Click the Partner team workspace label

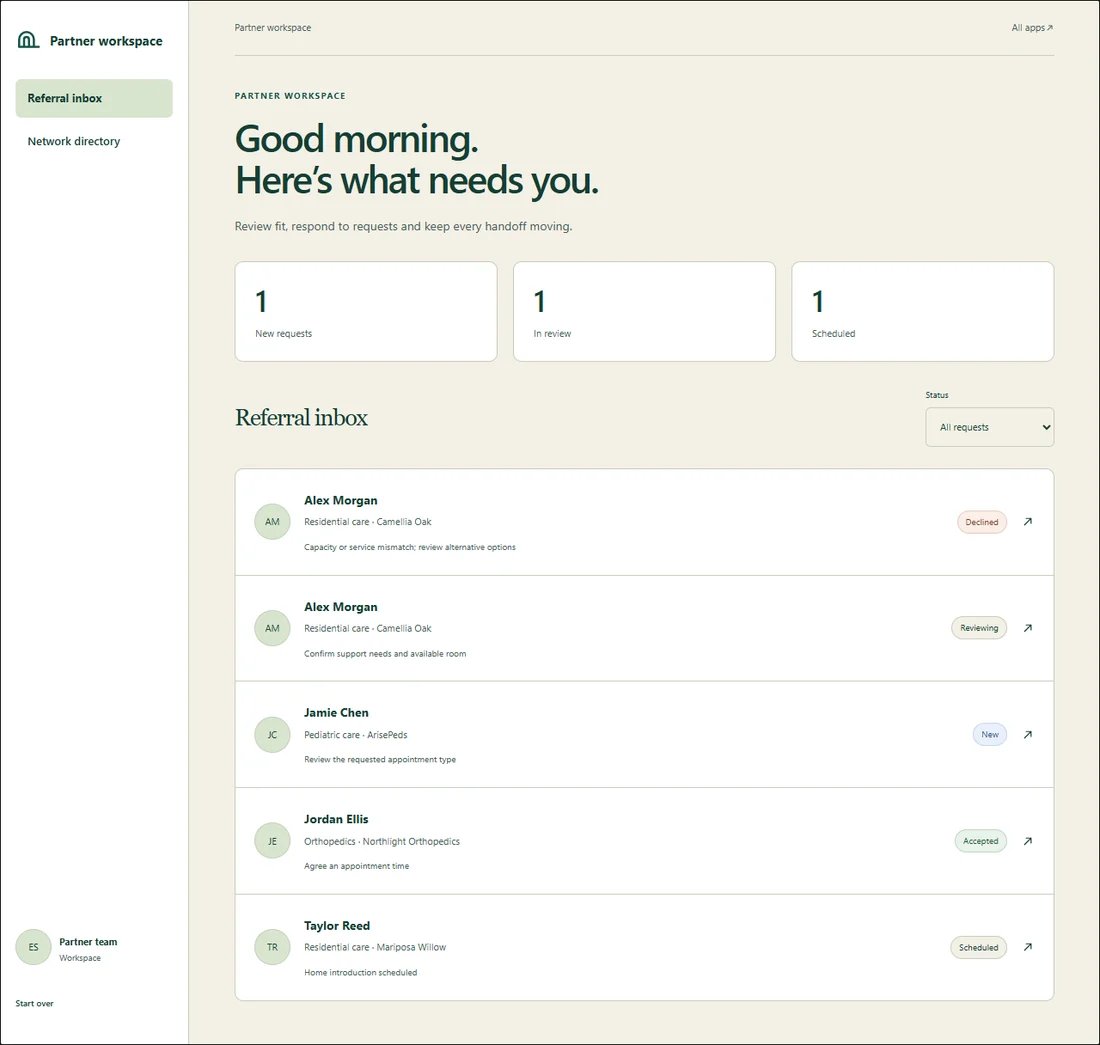[x=88, y=949]
